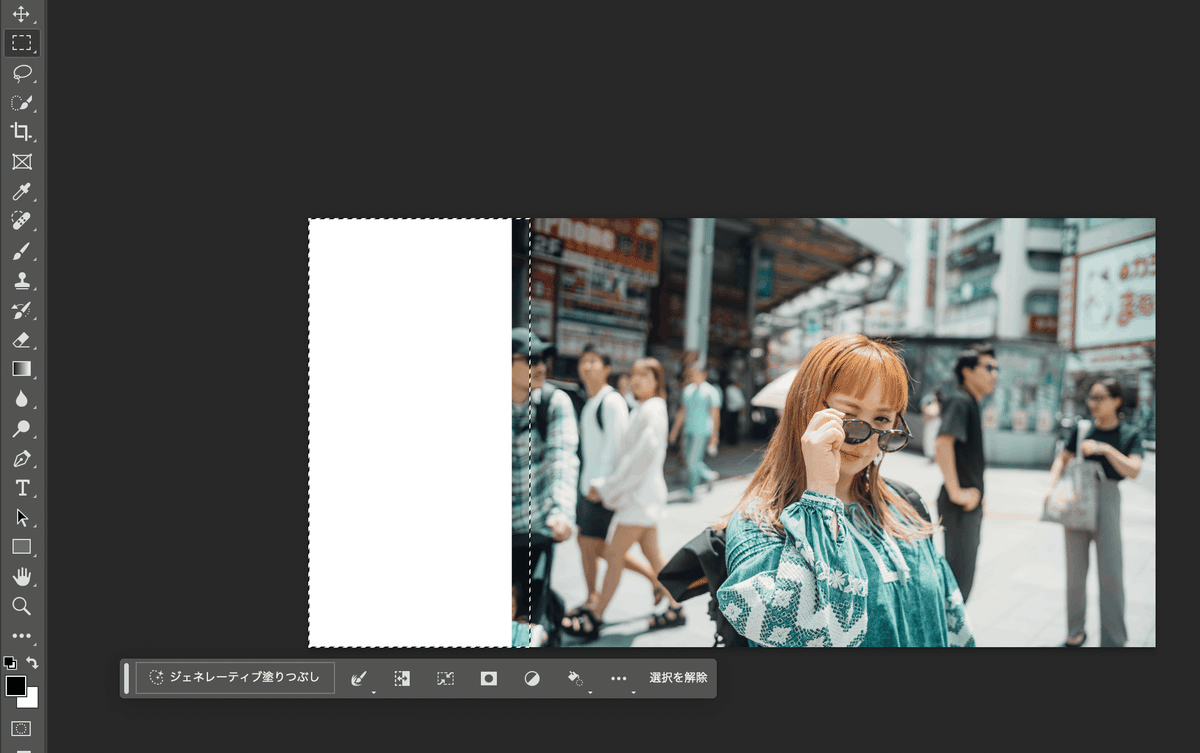
Task: Select the Brush tool
Action: pos(21,251)
